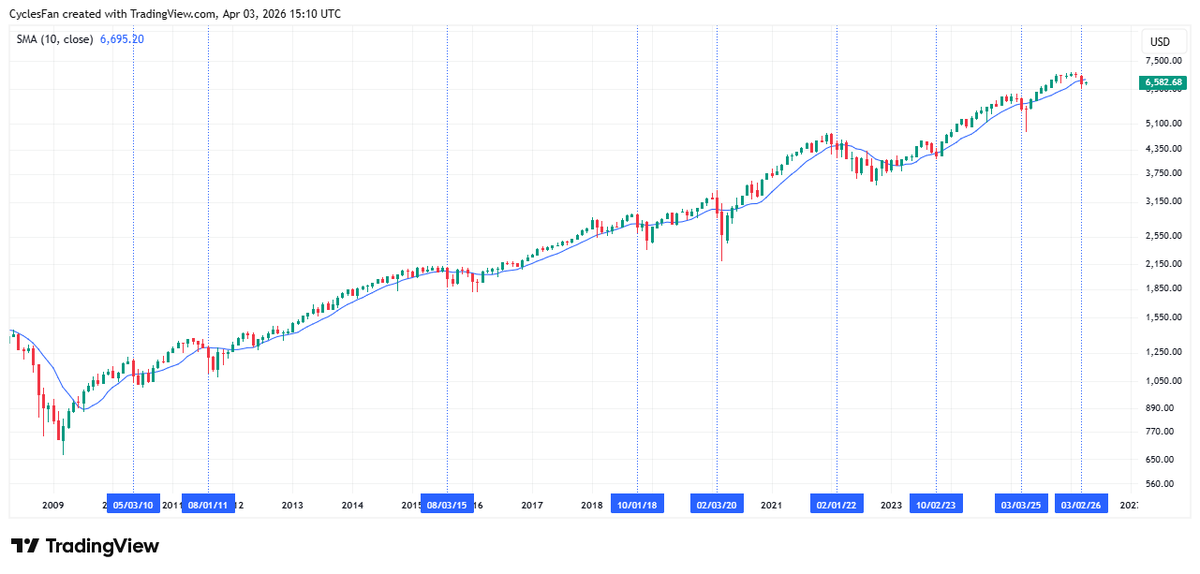This screenshot has width=1200, height=574.
Task: Click the 2009 year label on time axis
Action: pos(53,506)
